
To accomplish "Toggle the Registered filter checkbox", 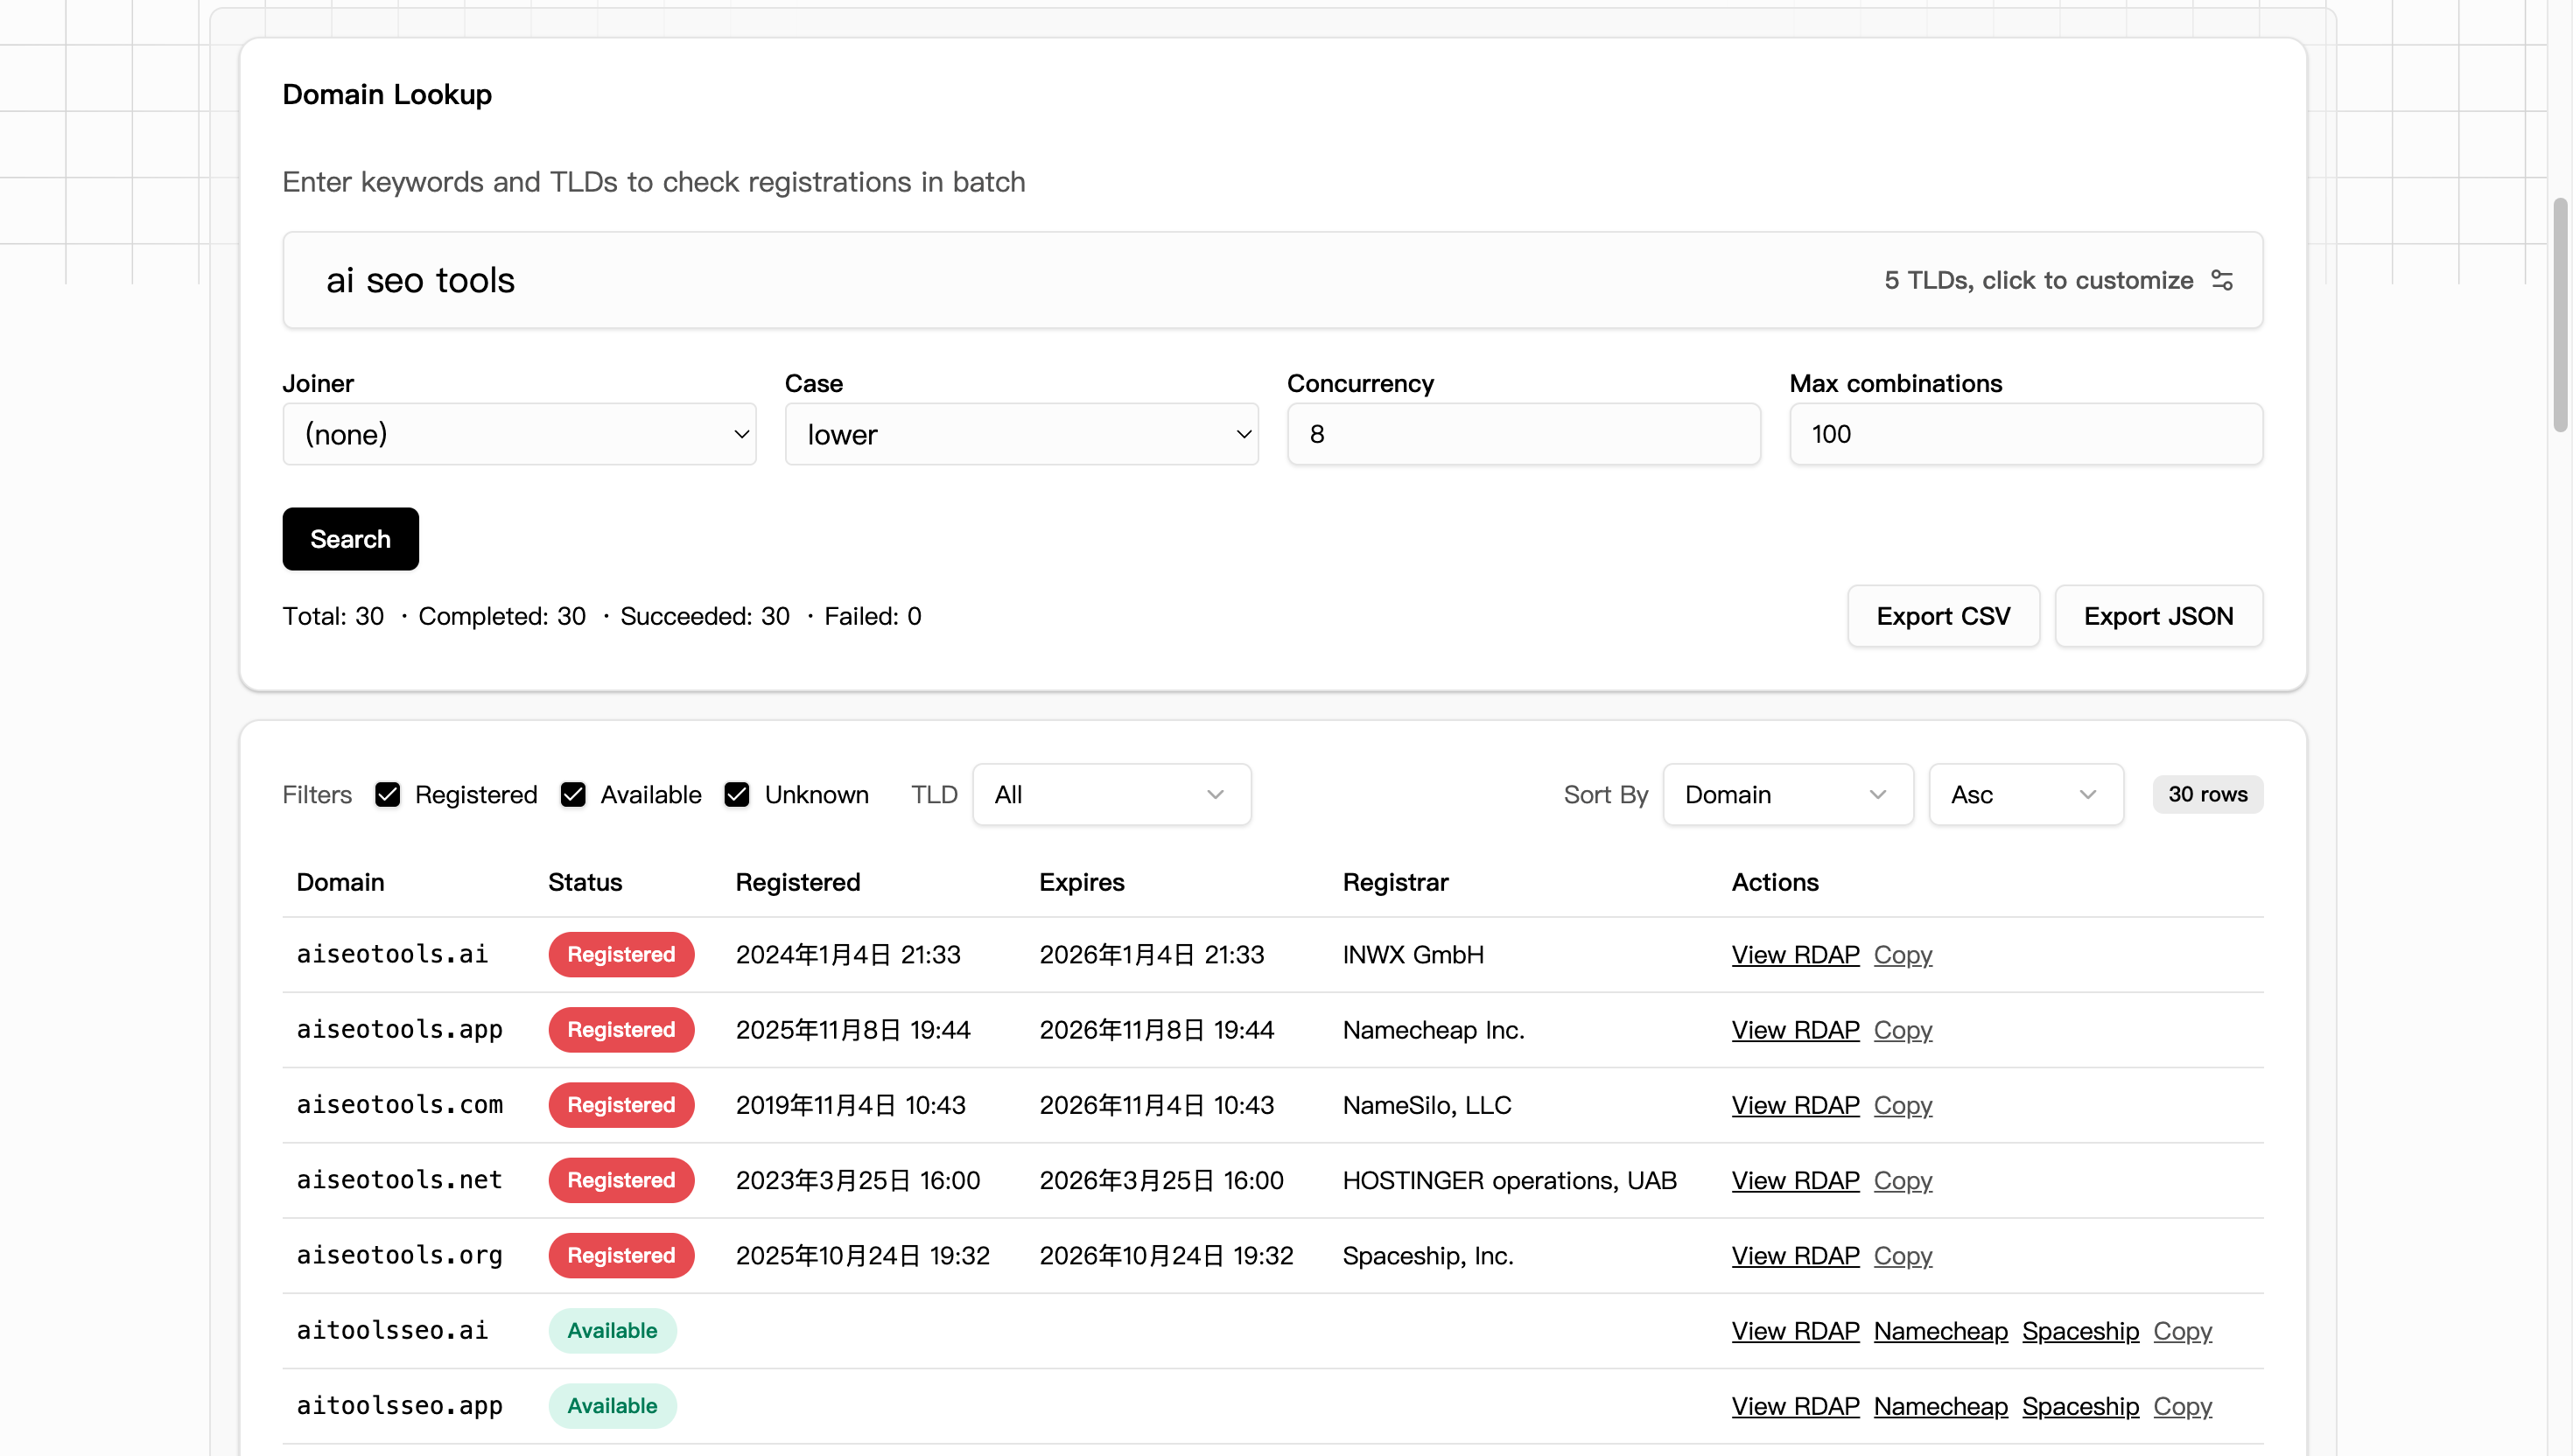I will click(387, 794).
